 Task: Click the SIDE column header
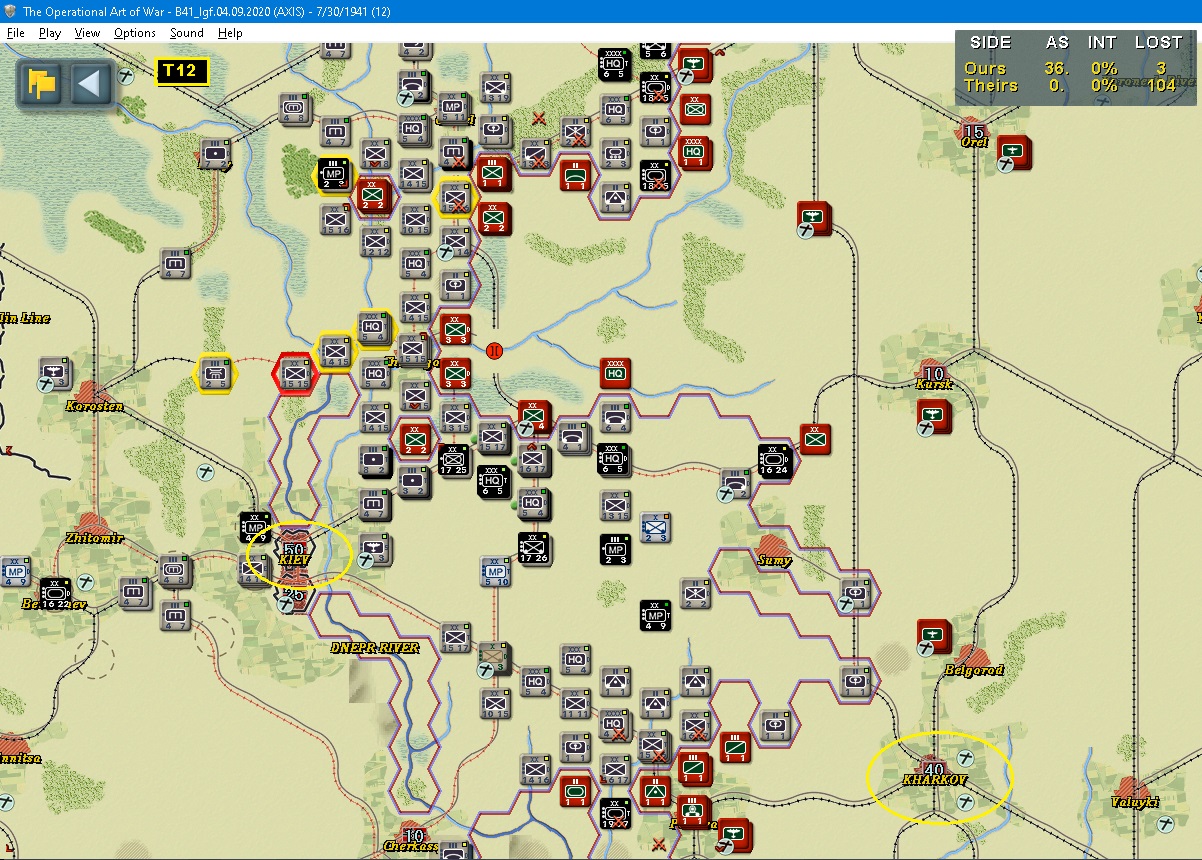click(990, 43)
